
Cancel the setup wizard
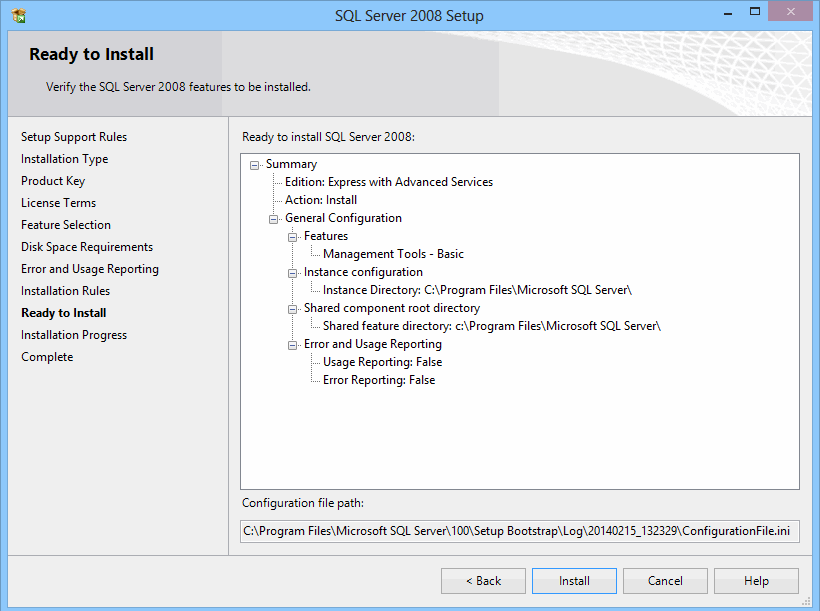(665, 581)
